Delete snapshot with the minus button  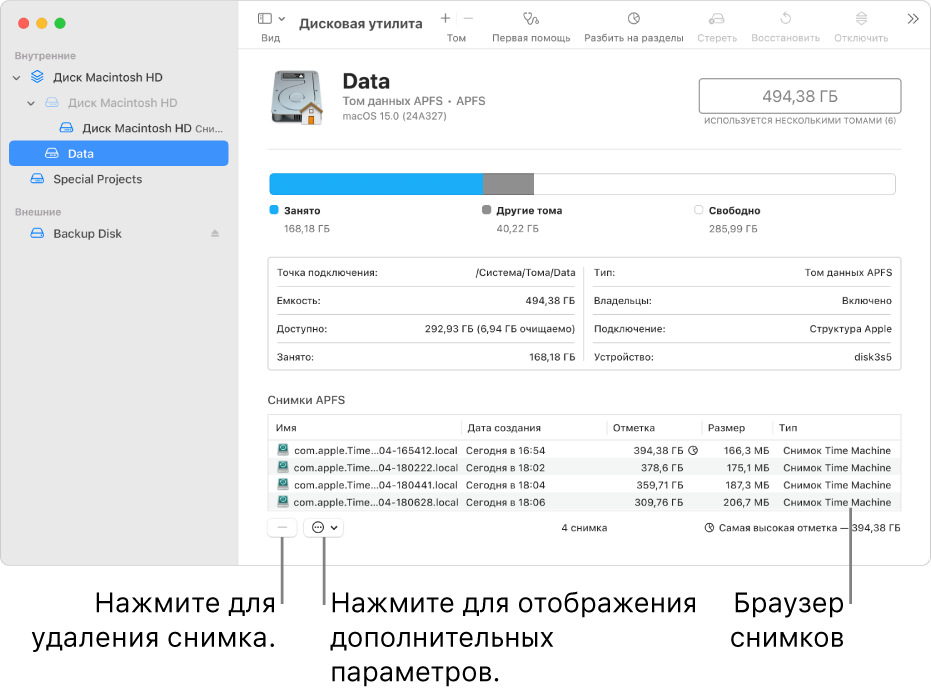pos(282,527)
